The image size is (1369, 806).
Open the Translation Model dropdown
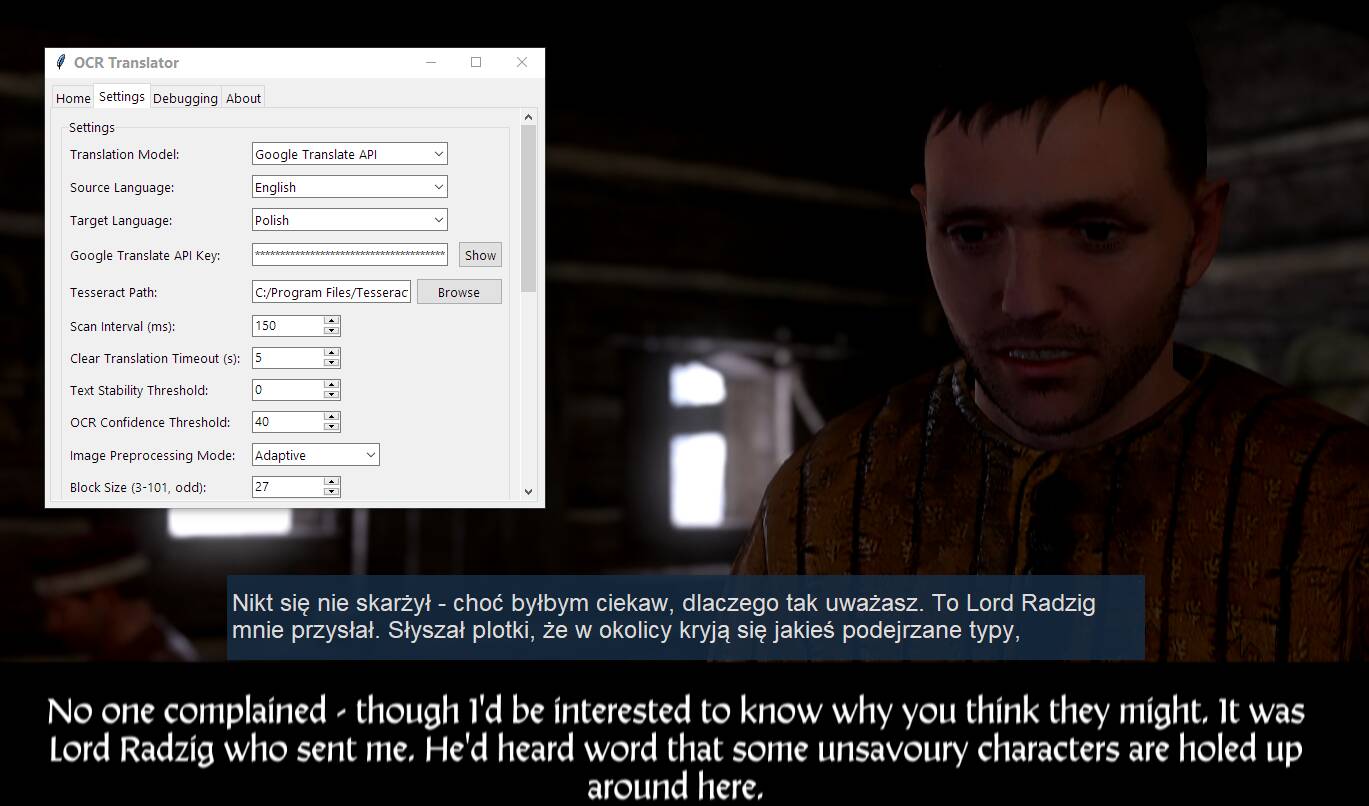[x=349, y=154]
